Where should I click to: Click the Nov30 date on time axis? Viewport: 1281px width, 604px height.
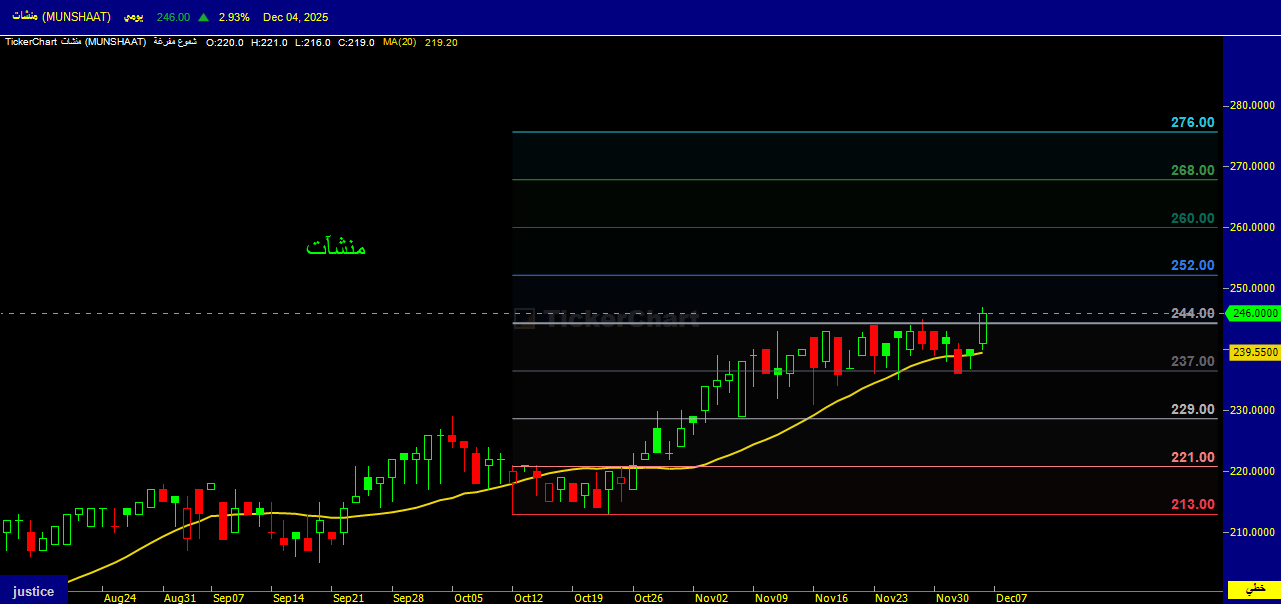pos(950,598)
